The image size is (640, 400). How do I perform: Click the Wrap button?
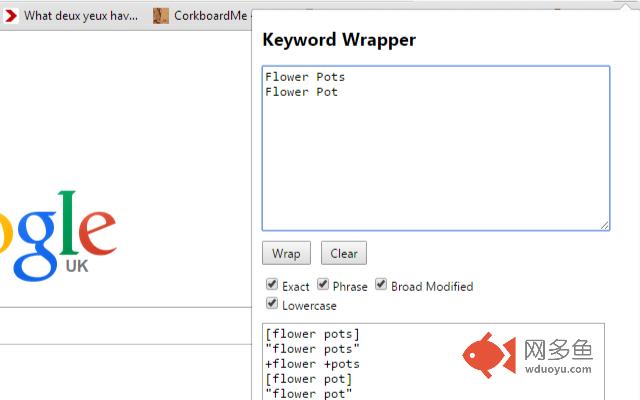(x=286, y=253)
